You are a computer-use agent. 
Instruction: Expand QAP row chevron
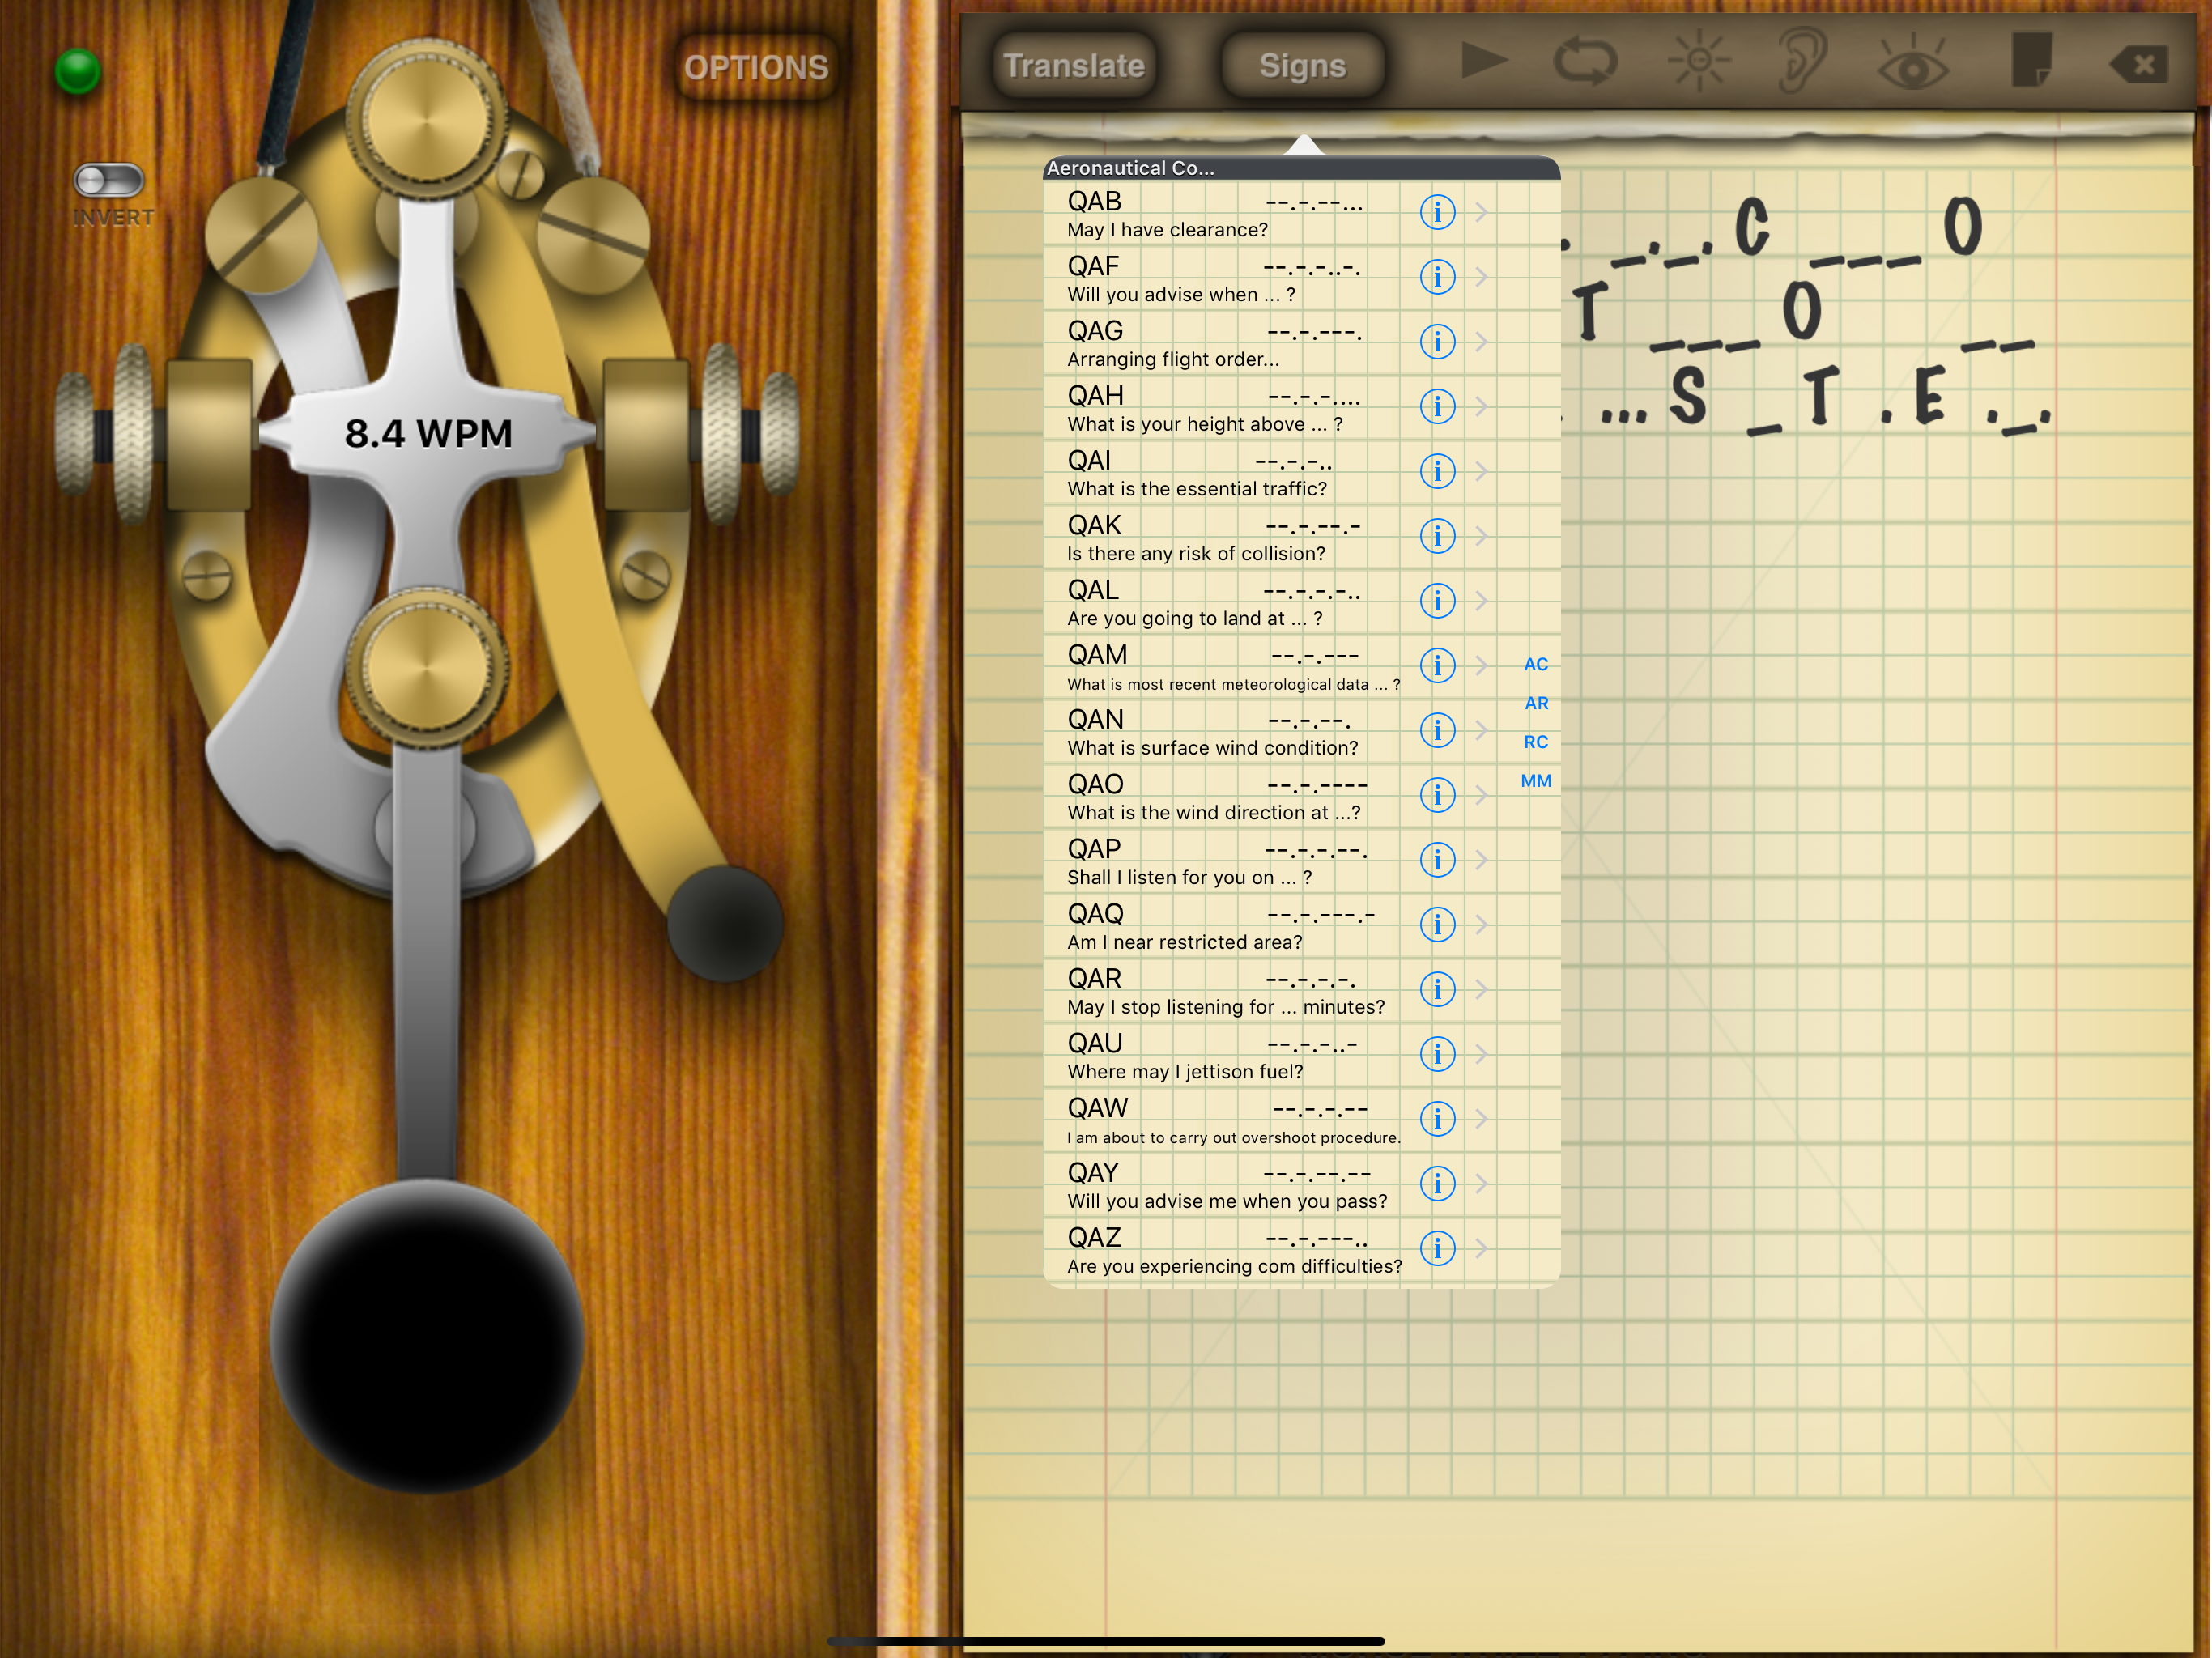pos(1482,860)
